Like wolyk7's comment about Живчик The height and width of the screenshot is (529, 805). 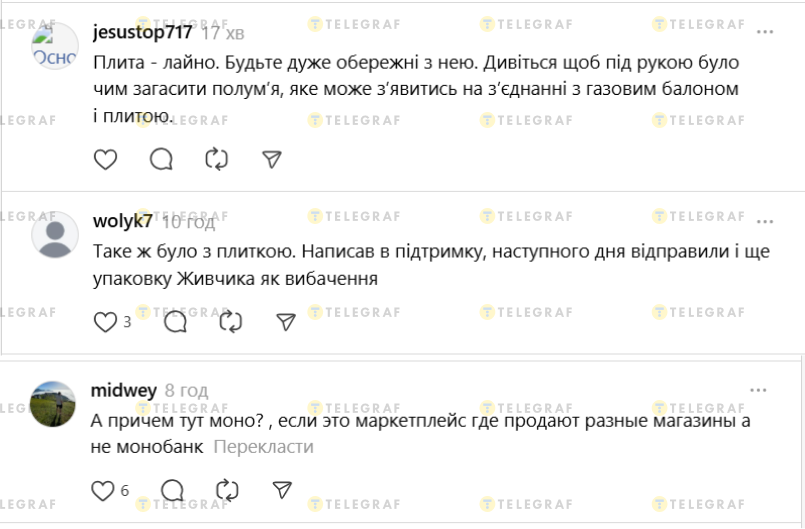pos(105,321)
